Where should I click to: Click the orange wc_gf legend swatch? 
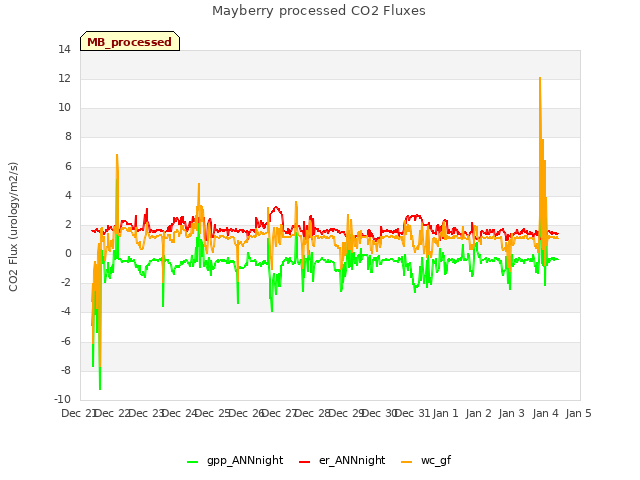407,462
